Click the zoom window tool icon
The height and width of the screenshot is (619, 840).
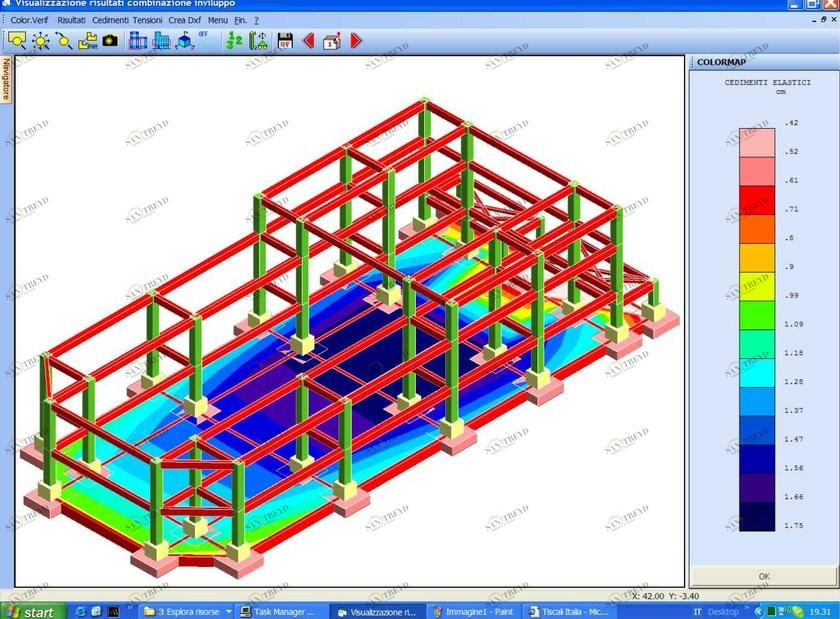tap(17, 40)
